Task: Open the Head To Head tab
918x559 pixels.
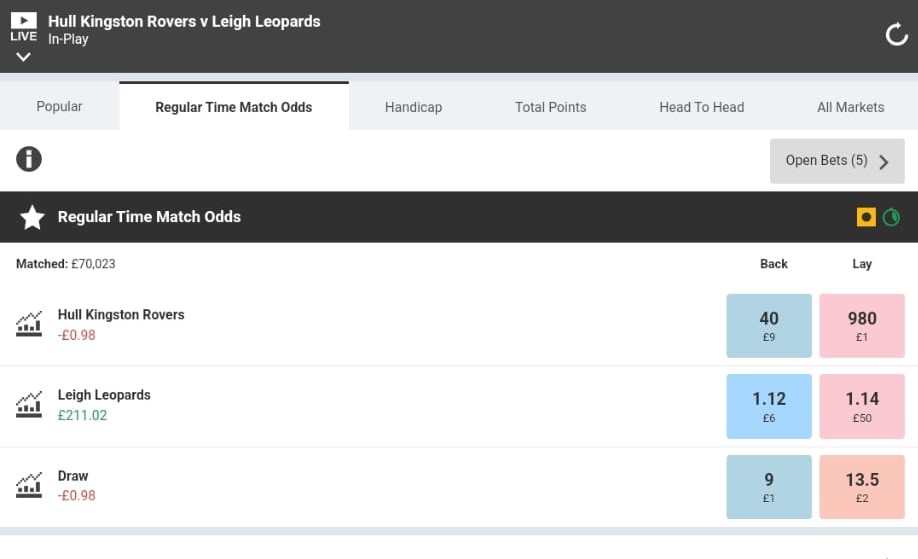Action: tap(701, 107)
